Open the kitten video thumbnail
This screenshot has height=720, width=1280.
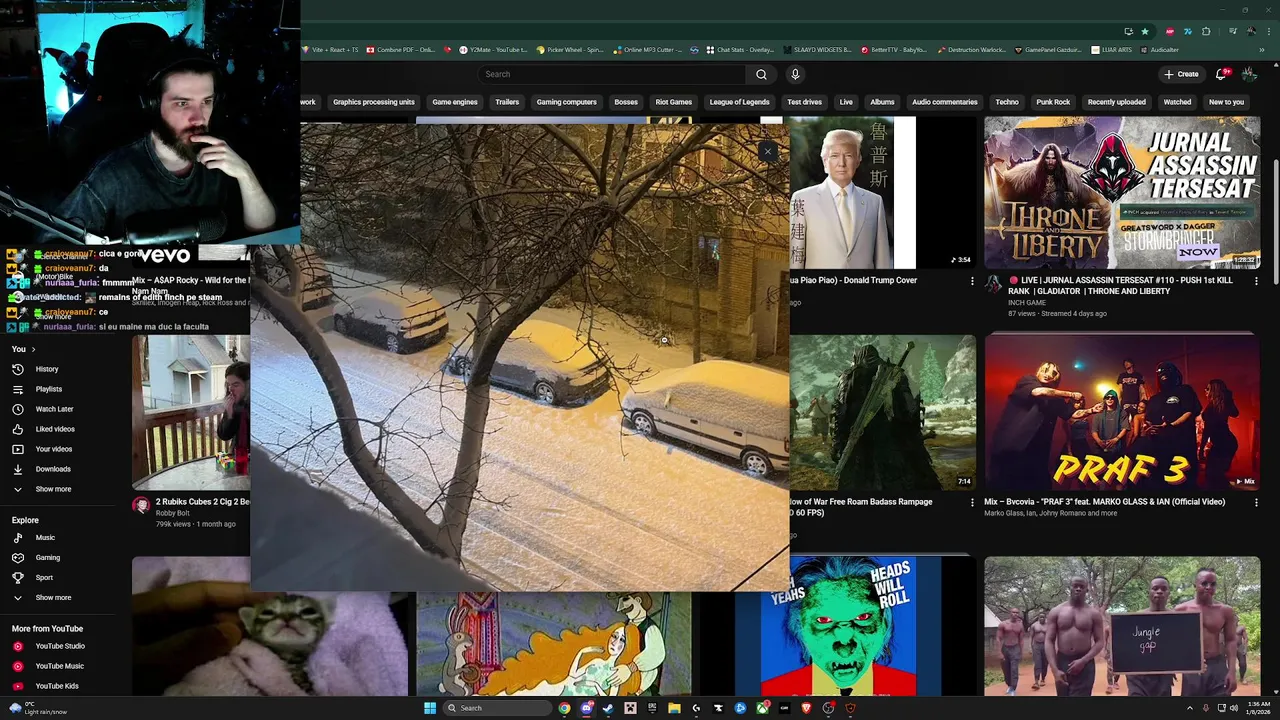pos(270,626)
